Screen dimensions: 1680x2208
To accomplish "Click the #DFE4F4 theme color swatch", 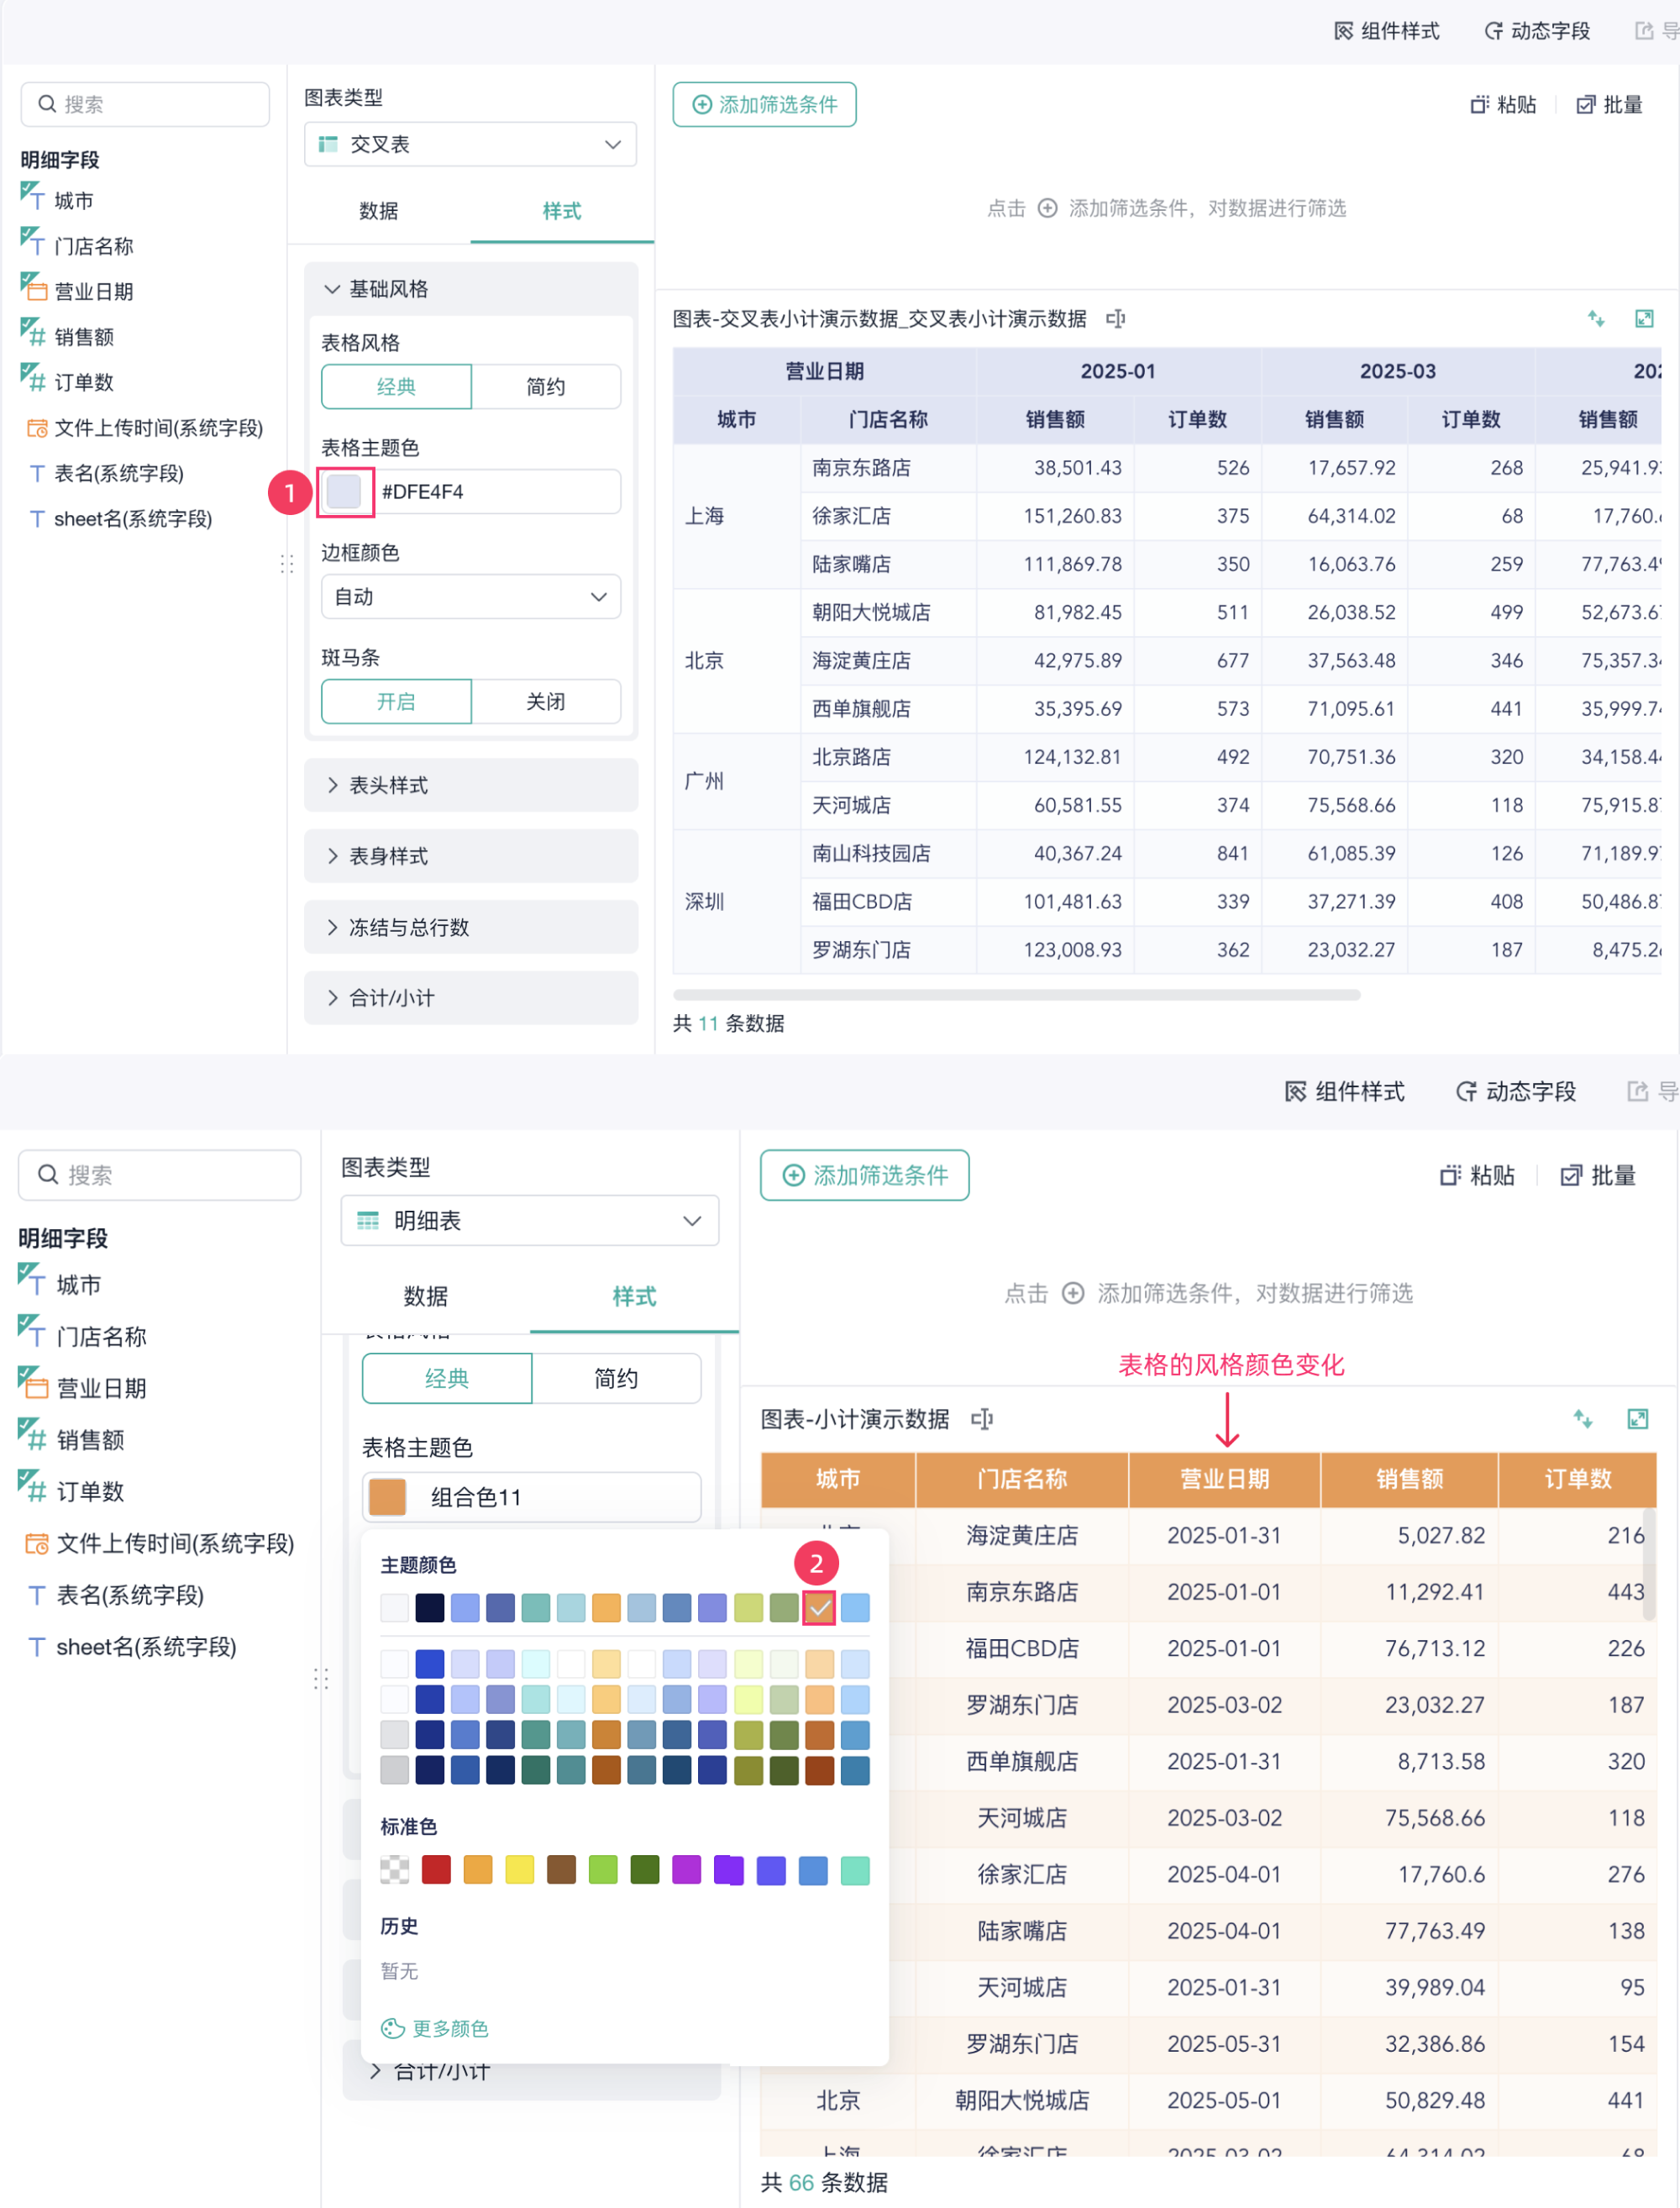I will tap(345, 492).
